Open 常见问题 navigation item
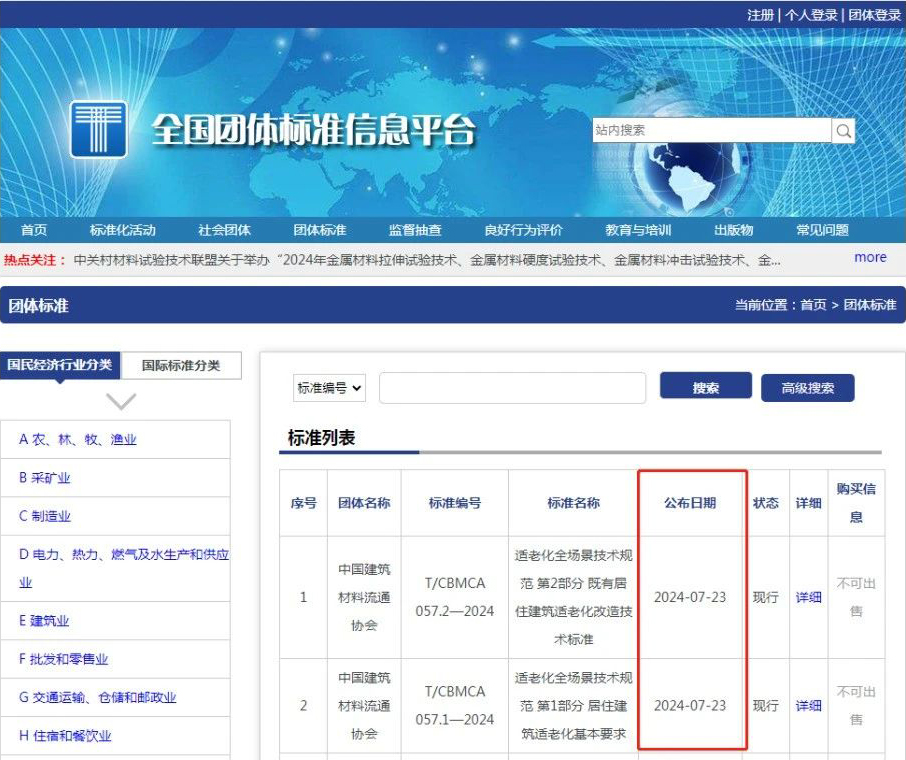The height and width of the screenshot is (760, 906). click(x=822, y=230)
